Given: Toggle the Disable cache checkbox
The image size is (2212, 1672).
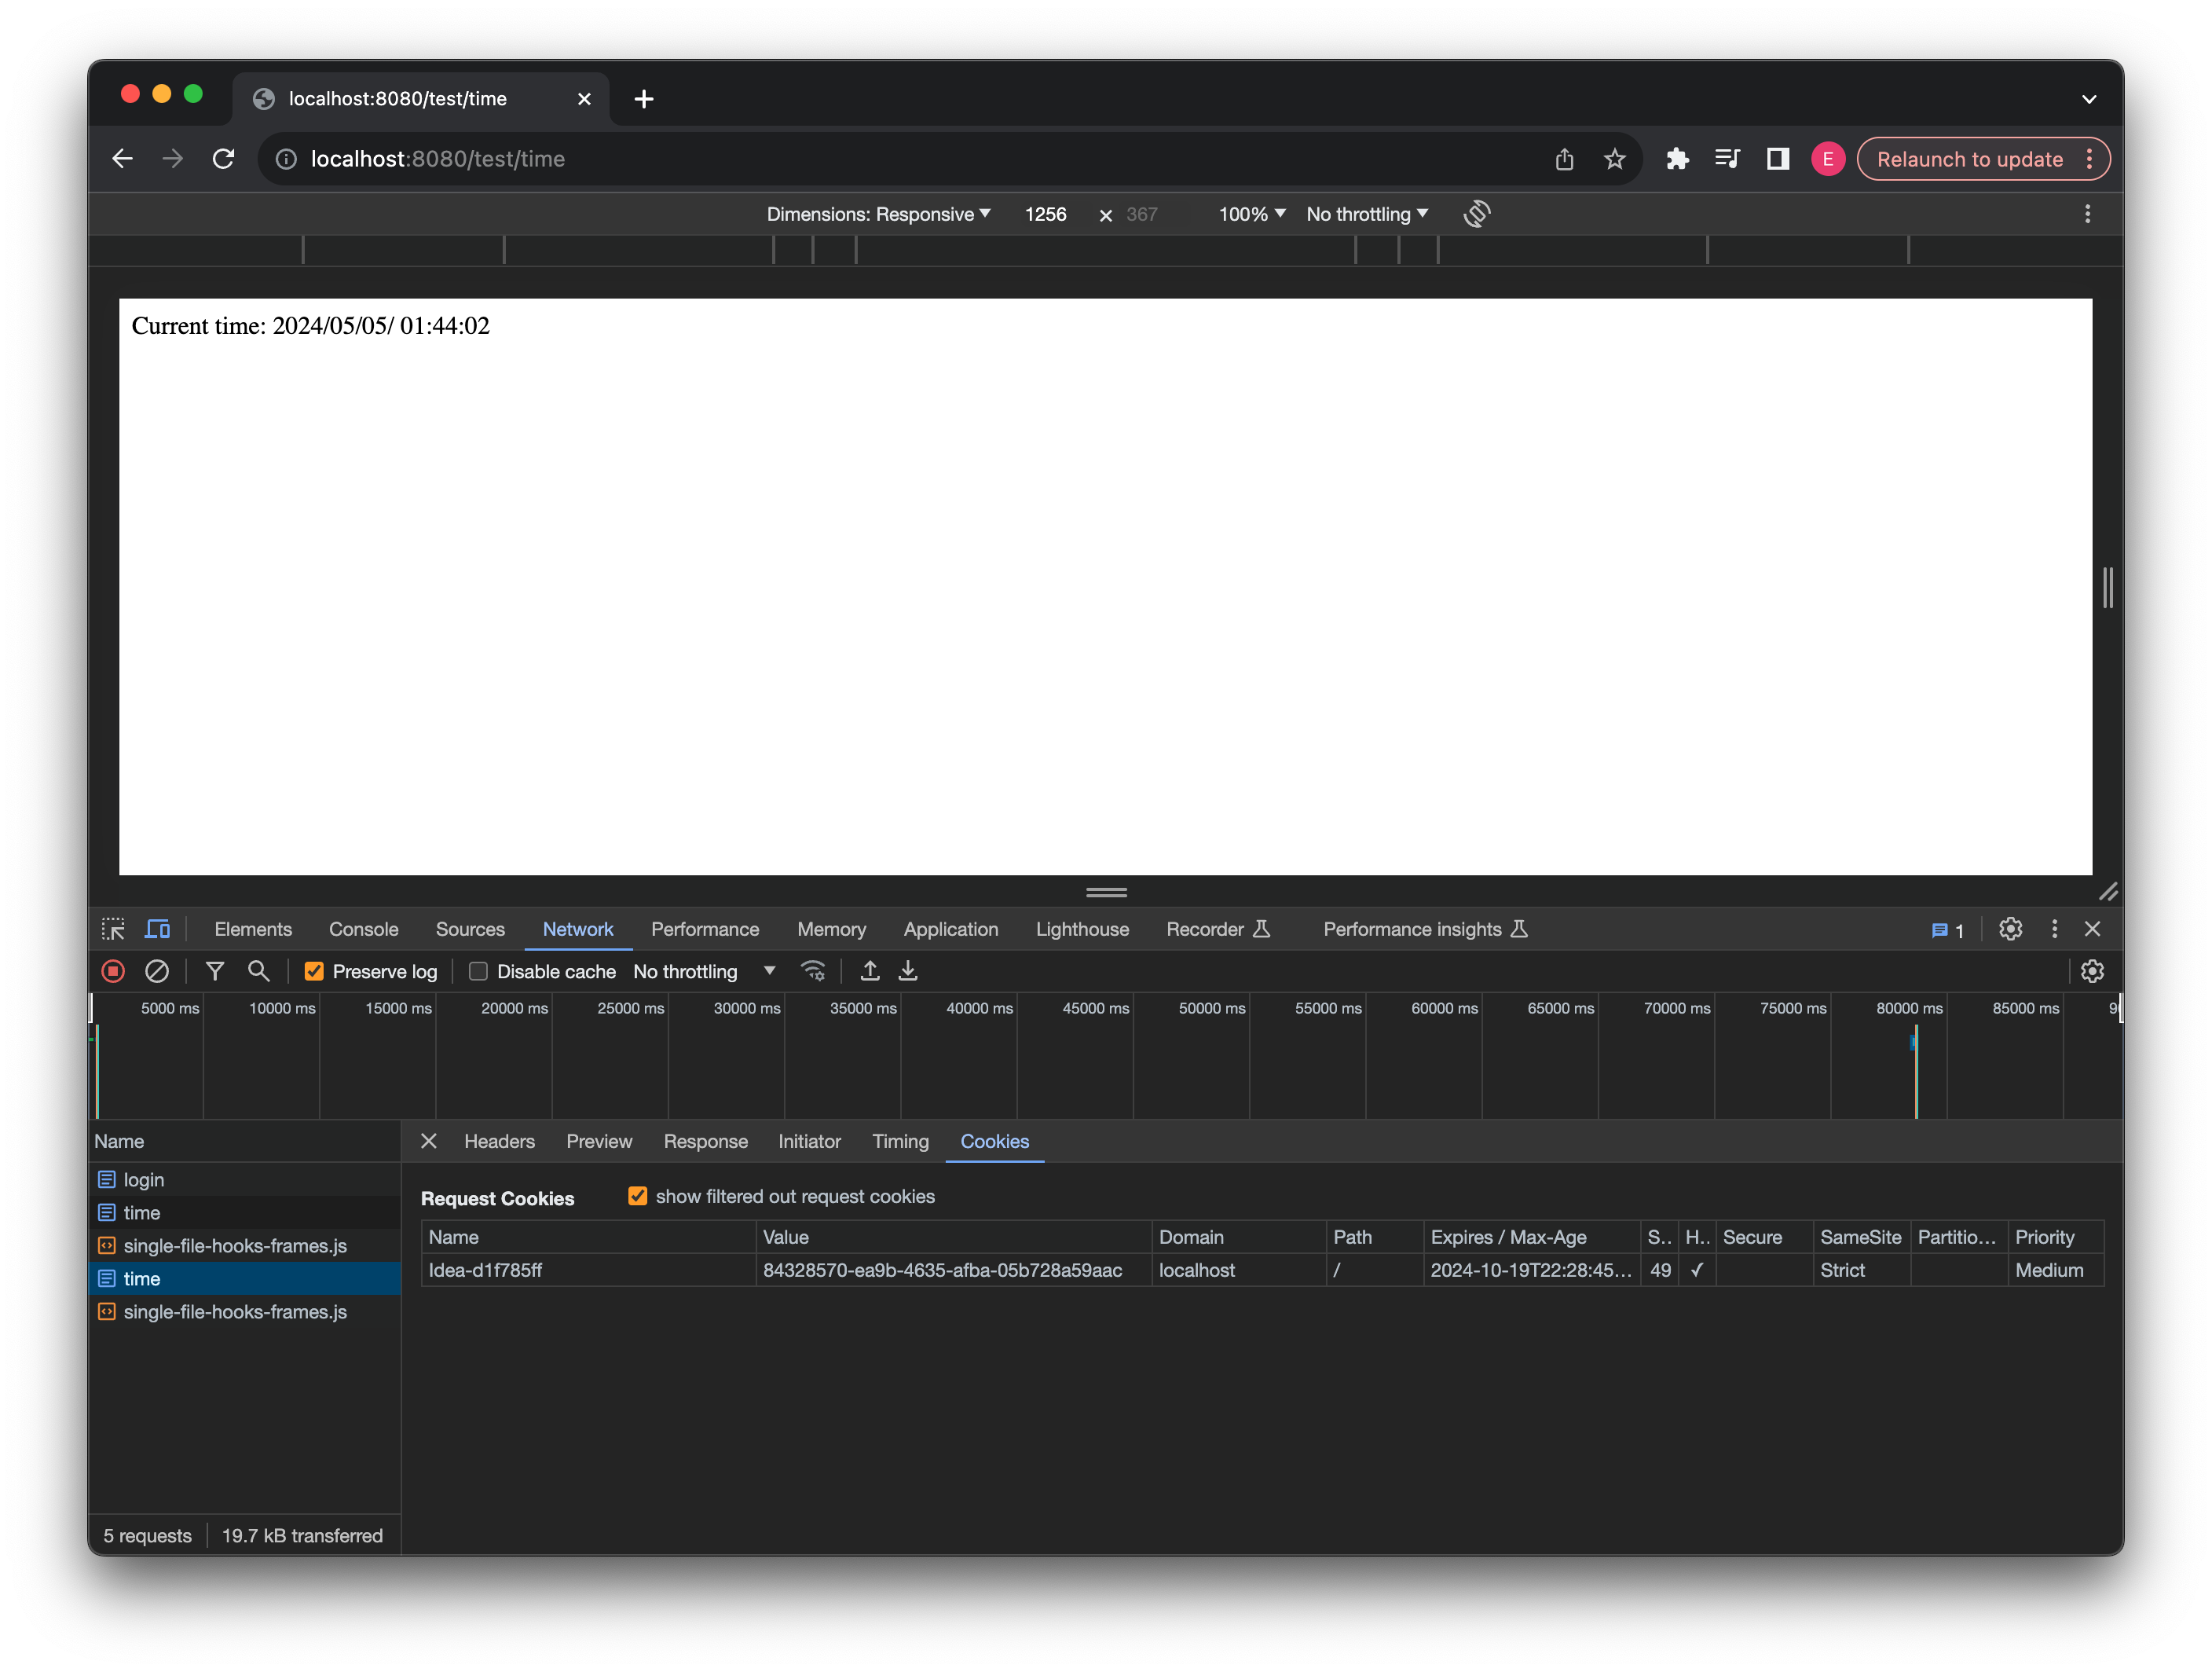Looking at the screenshot, I should click(x=478, y=971).
